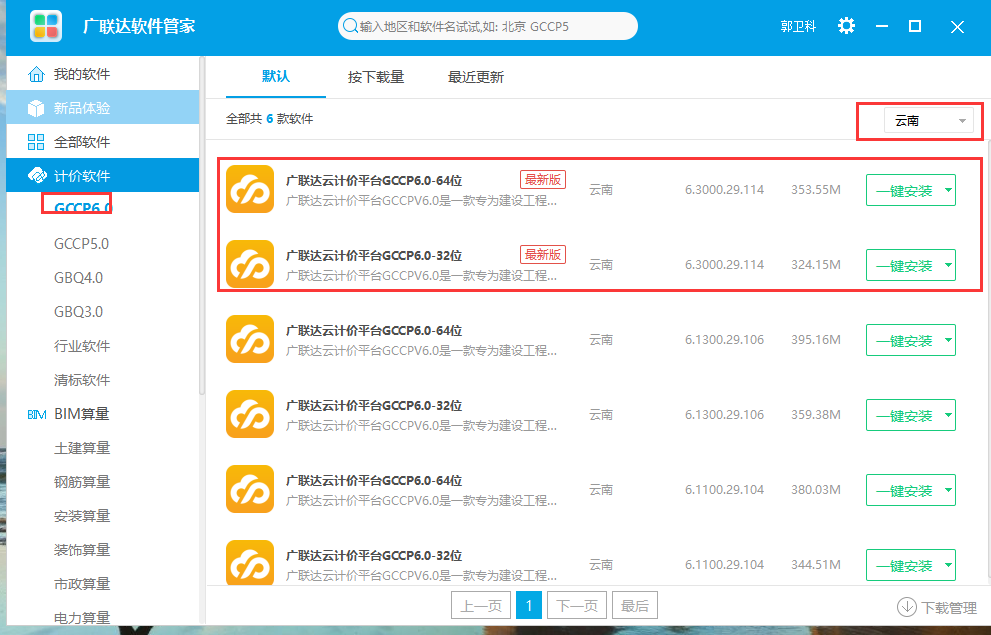
Task: Click the first 最新版 badge for 64位
Action: 543,179
